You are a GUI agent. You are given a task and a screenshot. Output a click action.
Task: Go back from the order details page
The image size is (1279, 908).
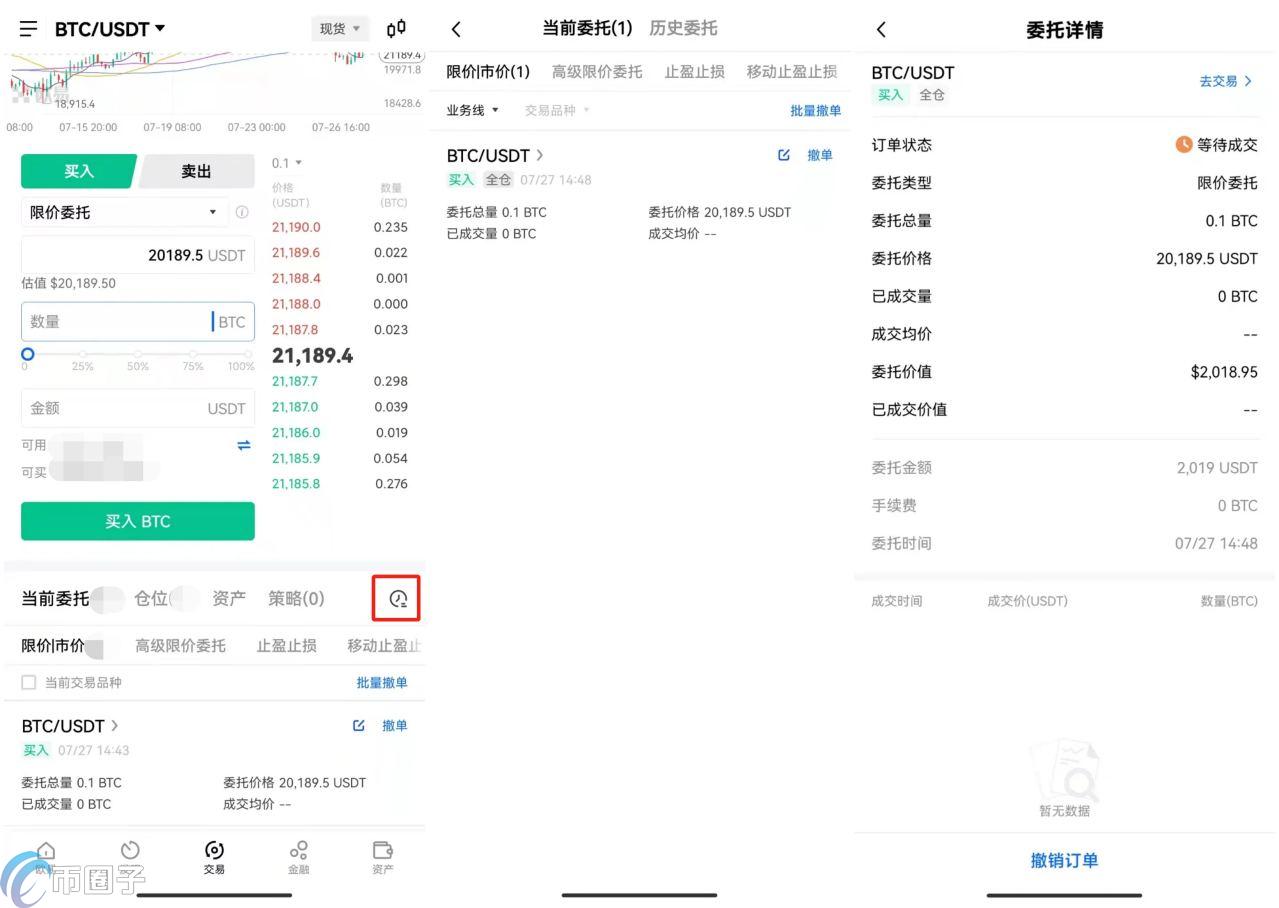point(881,30)
